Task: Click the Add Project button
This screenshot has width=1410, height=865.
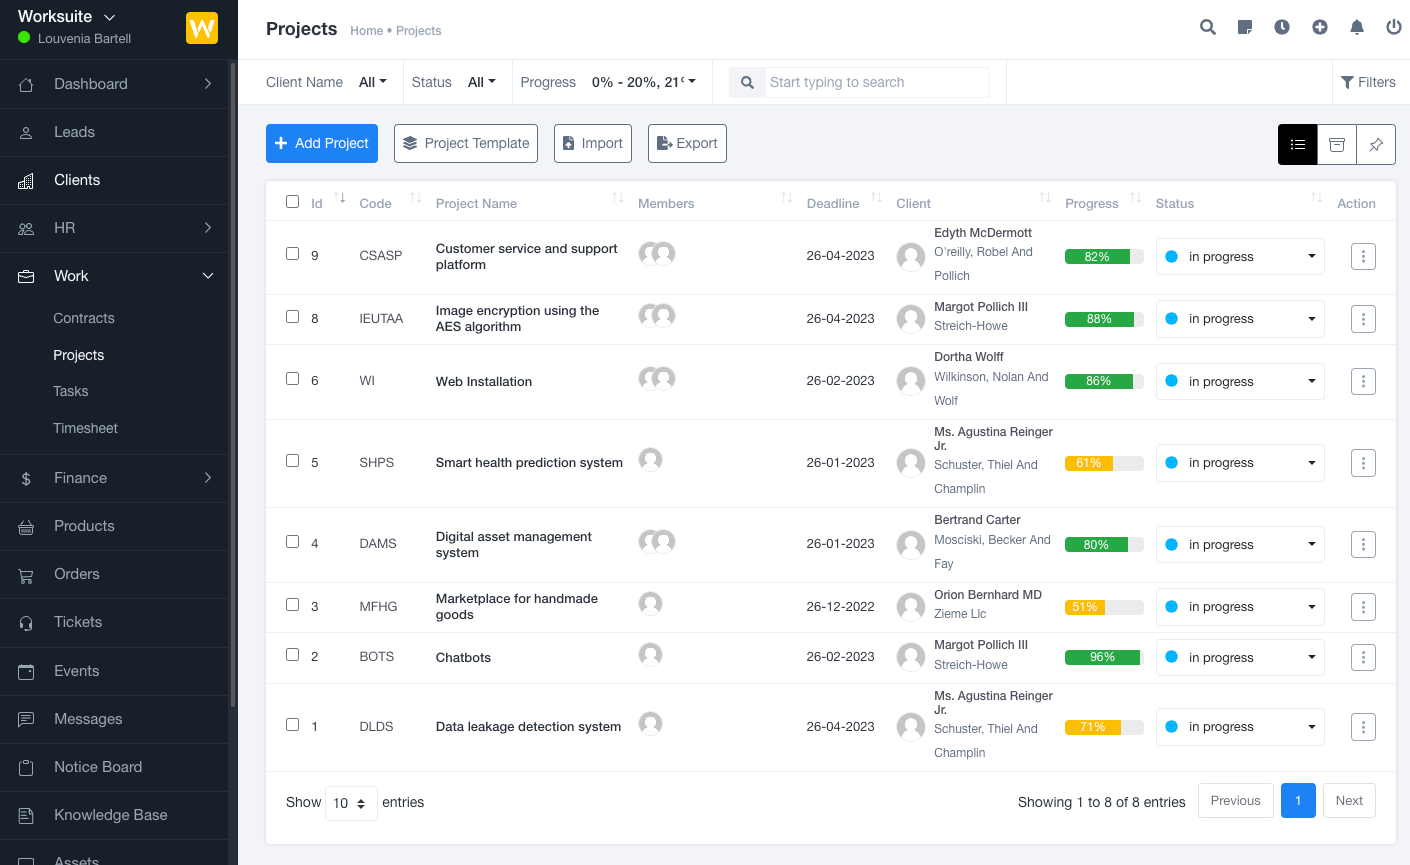Action: pyautogui.click(x=322, y=143)
